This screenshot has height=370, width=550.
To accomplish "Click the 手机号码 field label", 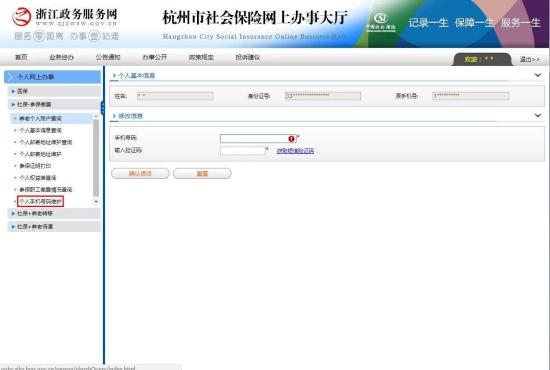I will [126, 138].
